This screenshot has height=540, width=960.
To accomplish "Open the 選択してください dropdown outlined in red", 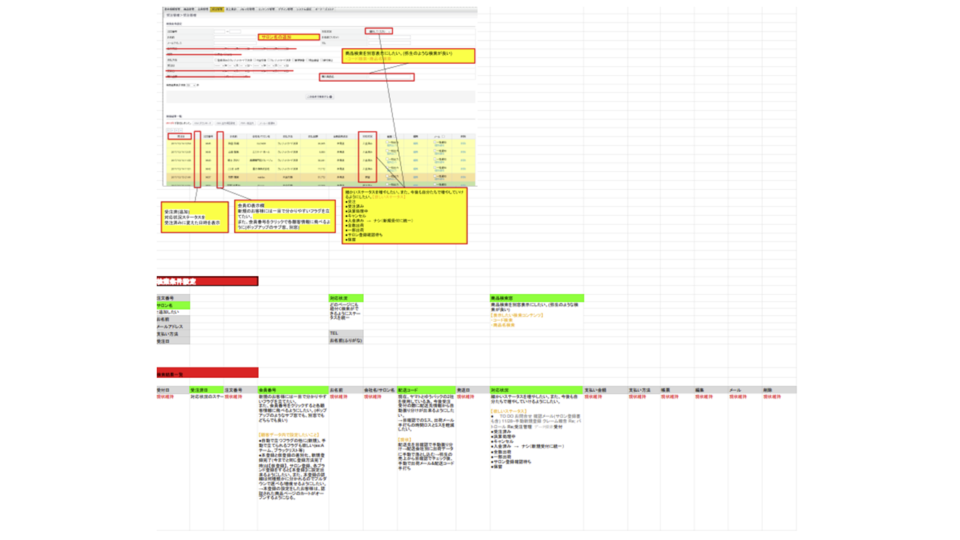I will [377, 31].
